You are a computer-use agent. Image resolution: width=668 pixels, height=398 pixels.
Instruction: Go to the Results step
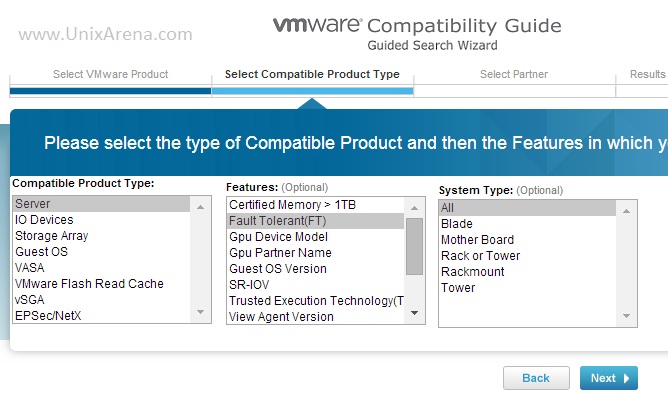point(648,74)
